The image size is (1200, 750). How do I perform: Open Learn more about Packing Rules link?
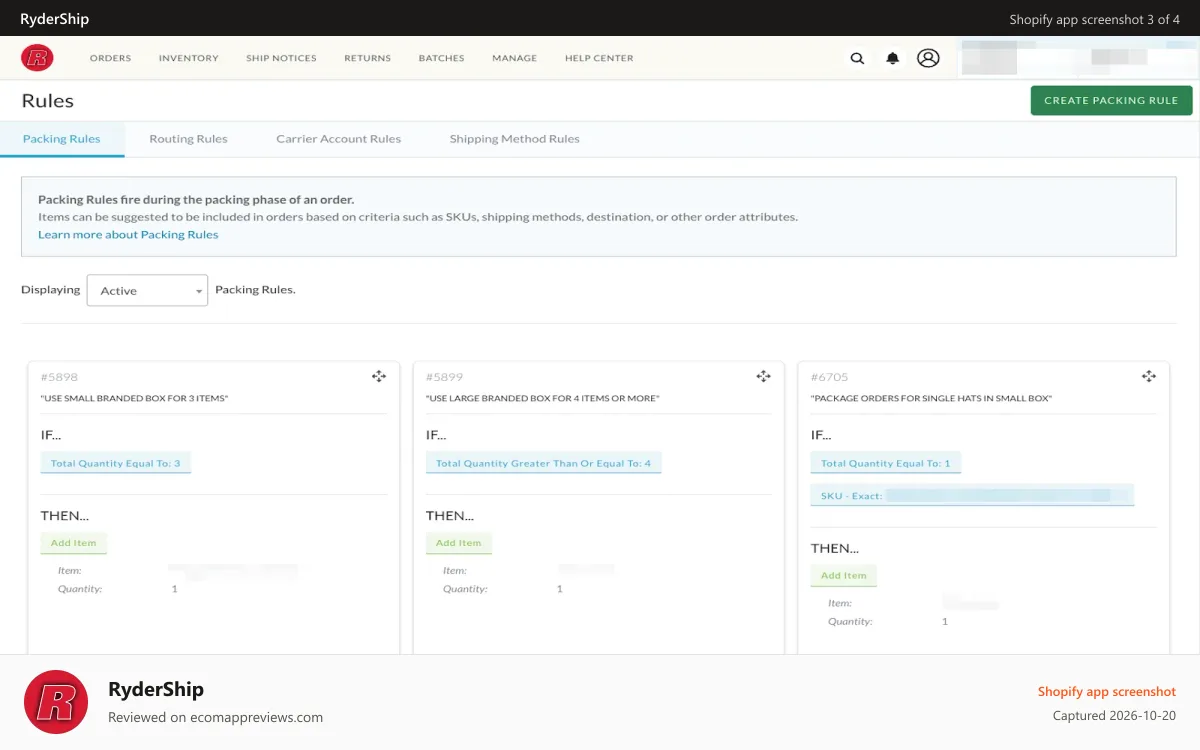(x=128, y=234)
